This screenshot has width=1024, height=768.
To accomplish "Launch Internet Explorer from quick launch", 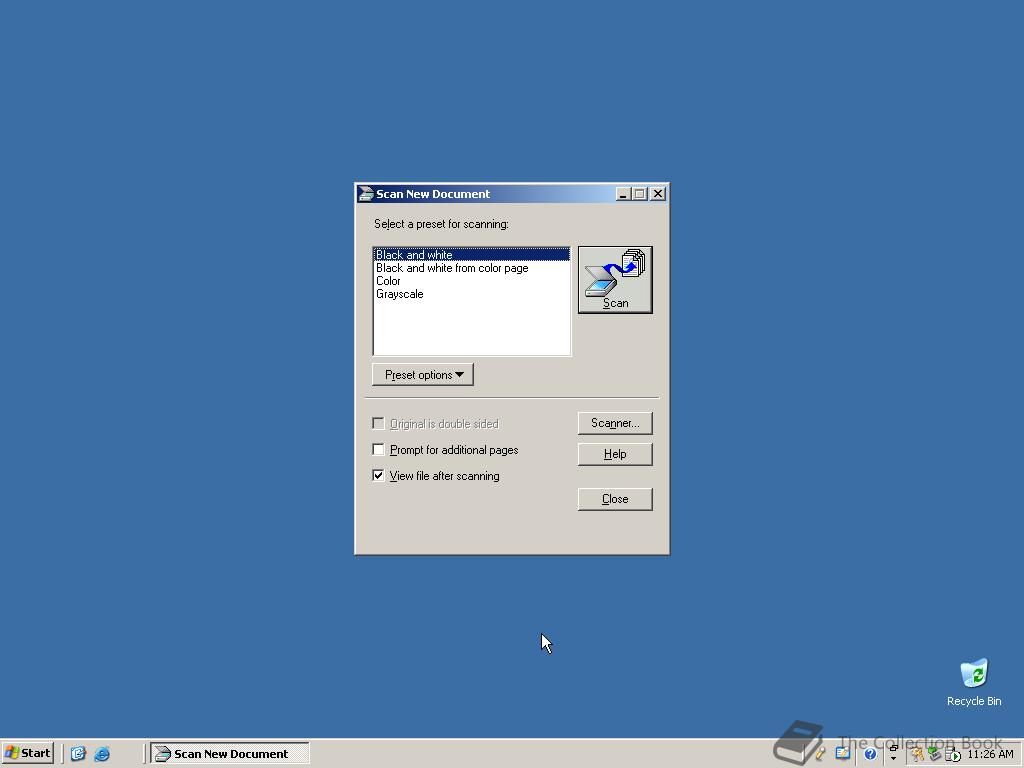I will click(102, 754).
